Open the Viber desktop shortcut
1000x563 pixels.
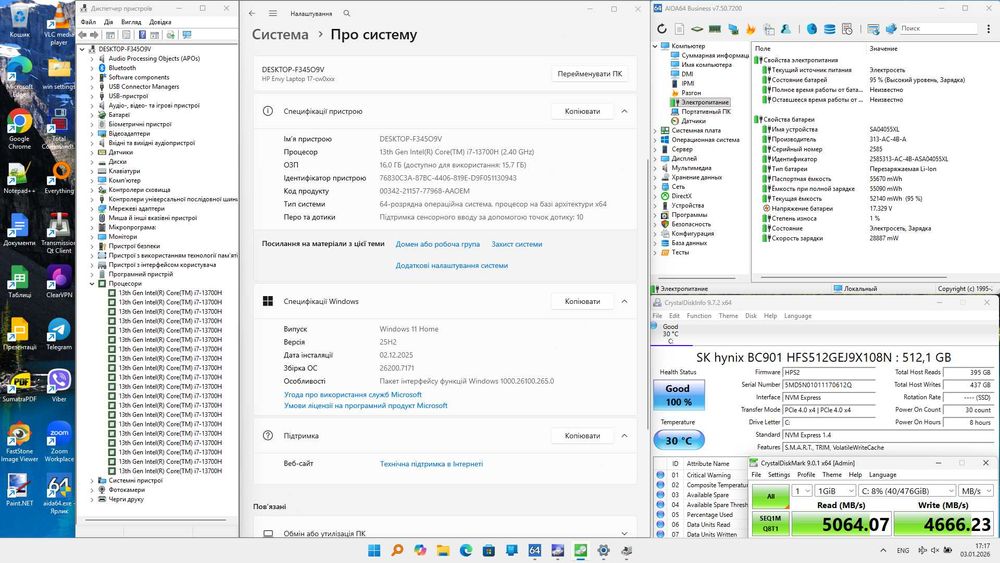[59, 385]
